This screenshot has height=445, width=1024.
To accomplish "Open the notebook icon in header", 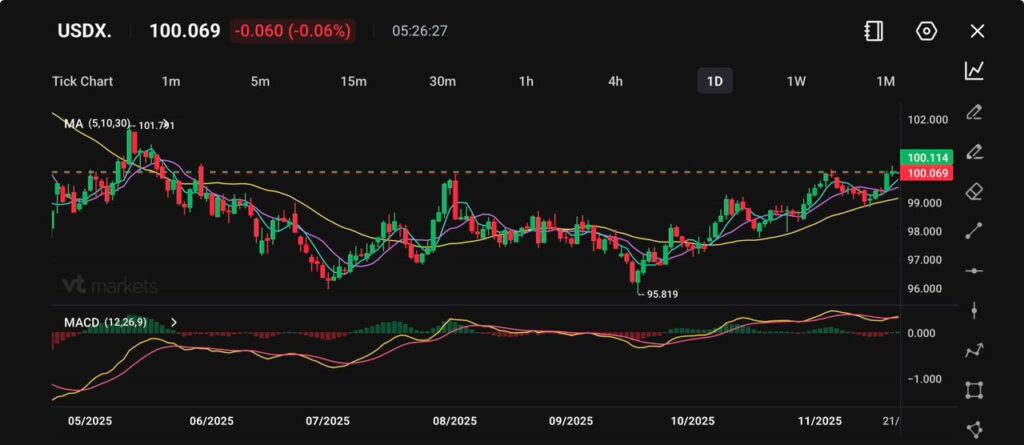I will (874, 31).
